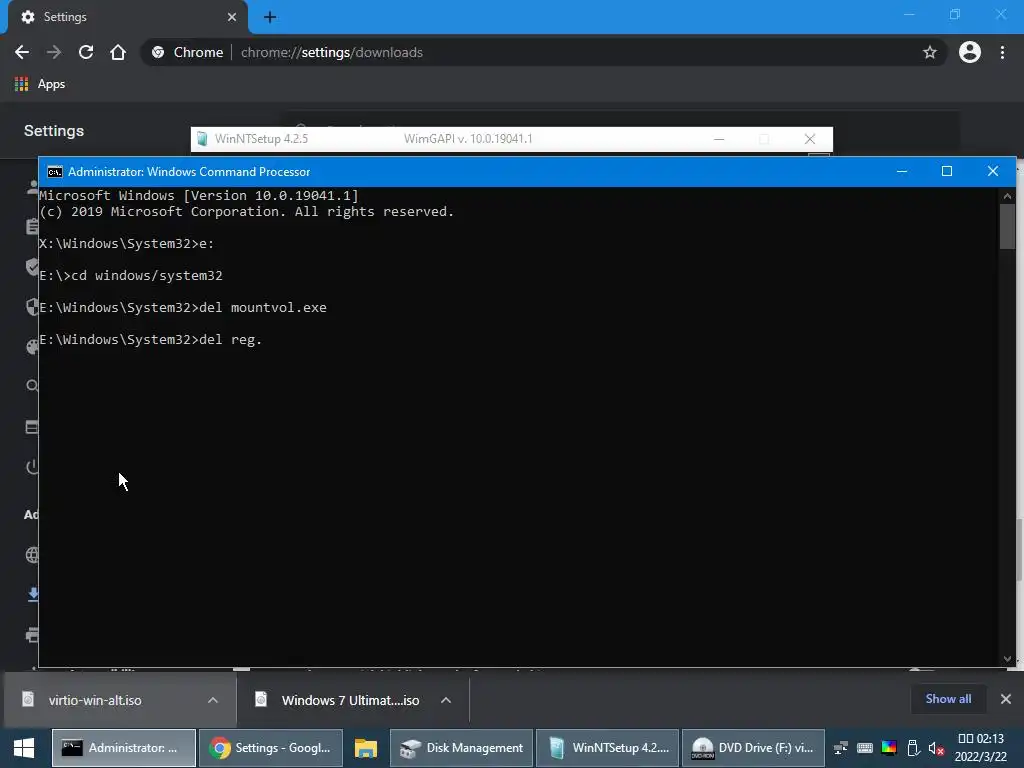Open a new Chrome tab

[x=270, y=17]
